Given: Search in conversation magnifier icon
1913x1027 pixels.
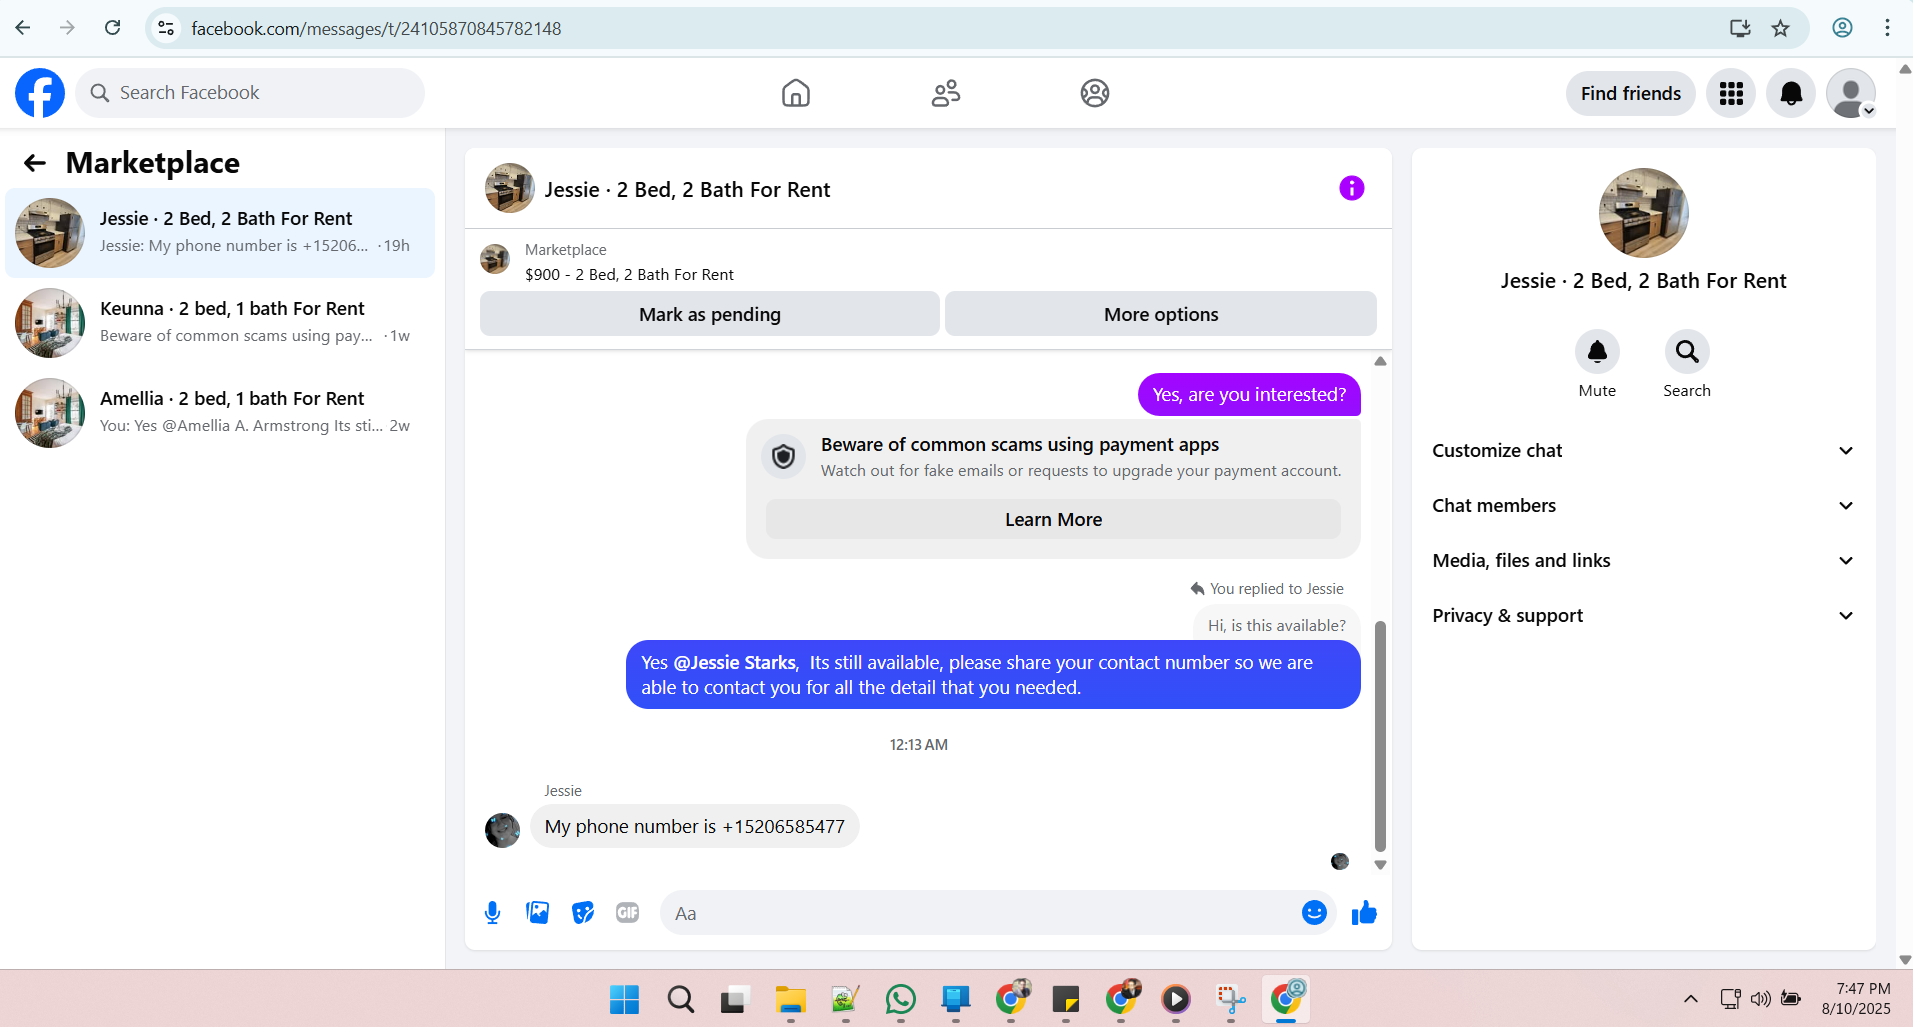Looking at the screenshot, I should 1687,352.
